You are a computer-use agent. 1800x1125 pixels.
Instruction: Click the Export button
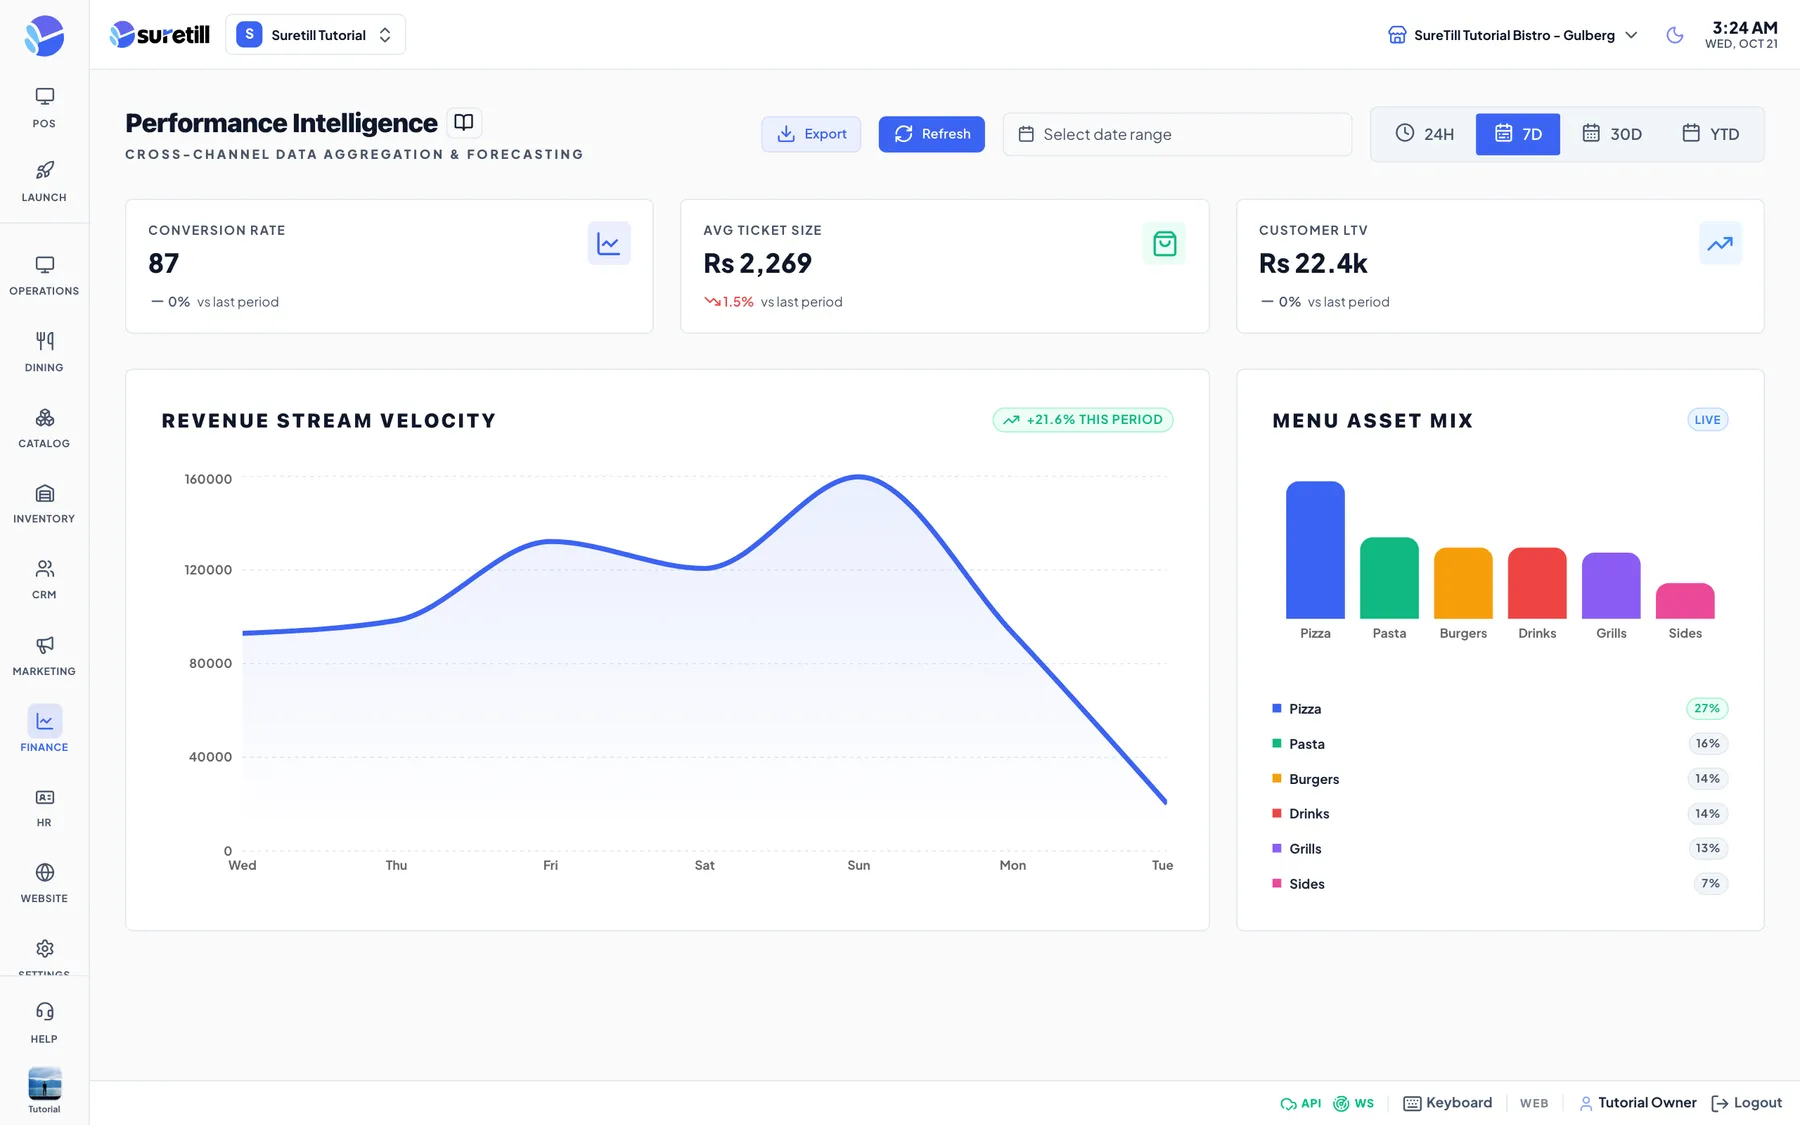811,134
